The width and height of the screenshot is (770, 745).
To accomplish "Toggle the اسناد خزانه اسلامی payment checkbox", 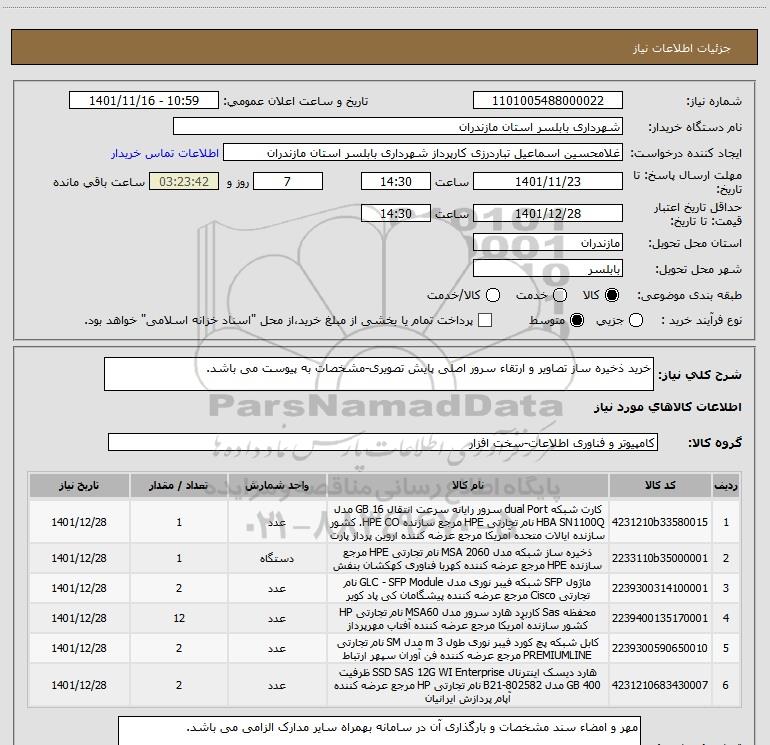I will pos(485,320).
